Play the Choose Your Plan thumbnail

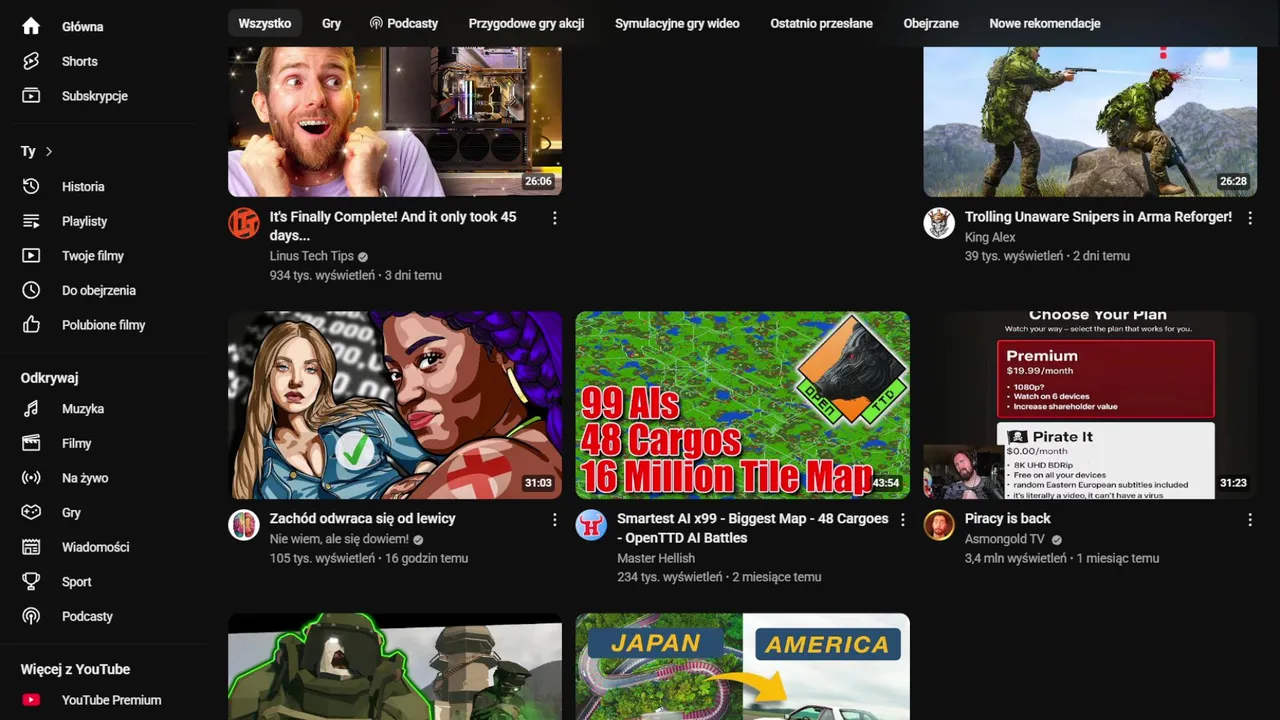[1090, 405]
